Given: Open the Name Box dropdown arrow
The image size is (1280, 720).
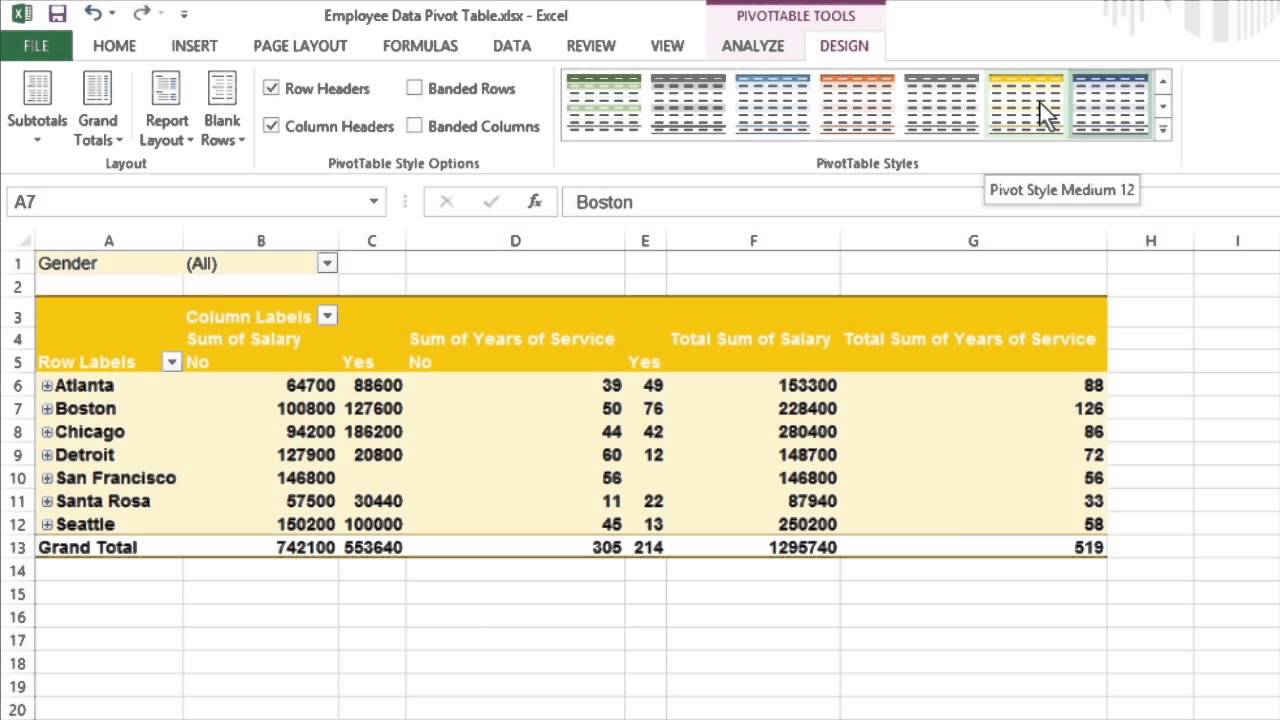Looking at the screenshot, I should point(374,202).
